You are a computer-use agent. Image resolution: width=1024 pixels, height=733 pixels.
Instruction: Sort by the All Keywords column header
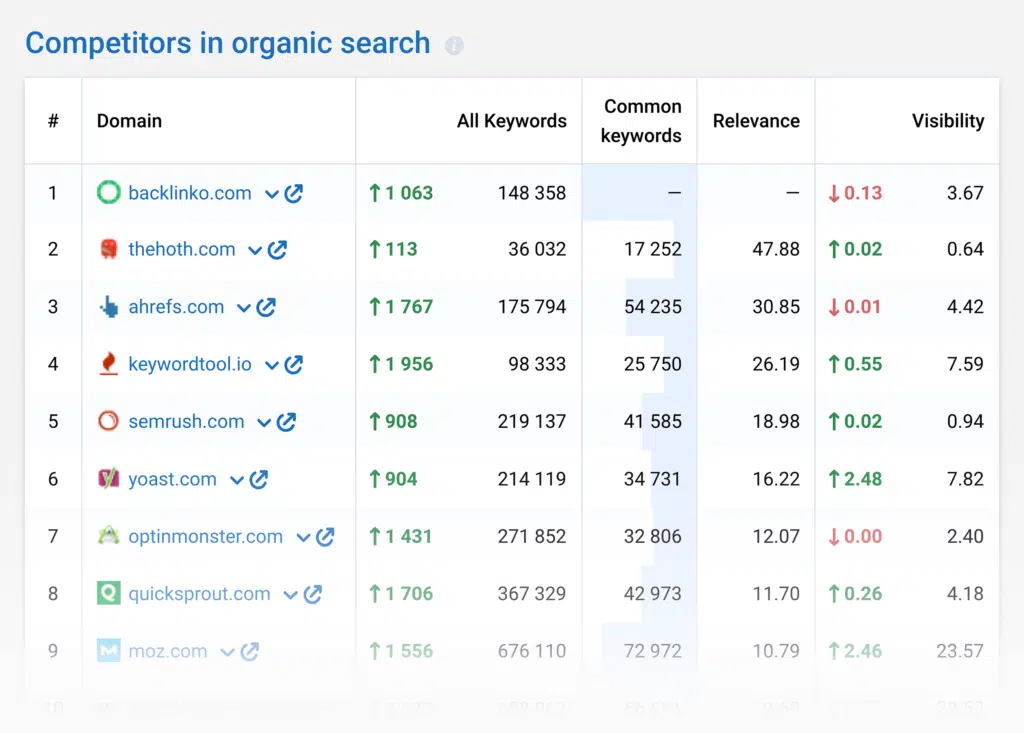[511, 121]
